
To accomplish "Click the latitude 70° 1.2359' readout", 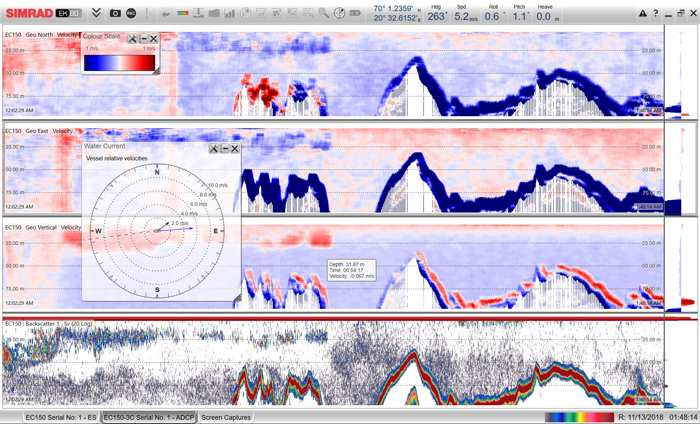I will coord(396,8).
